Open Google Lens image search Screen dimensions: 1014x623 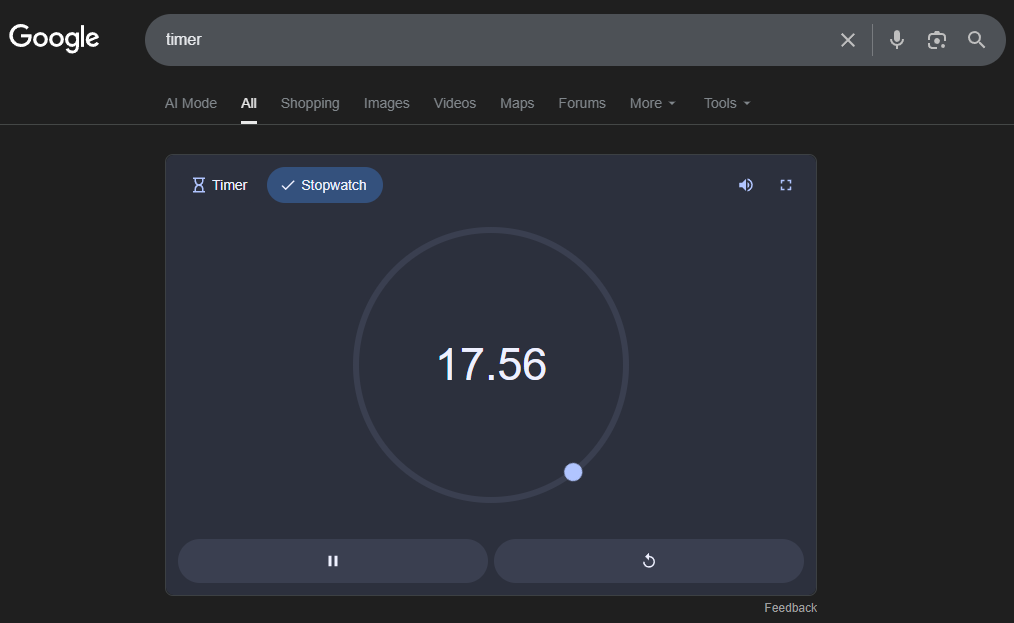[x=936, y=40]
